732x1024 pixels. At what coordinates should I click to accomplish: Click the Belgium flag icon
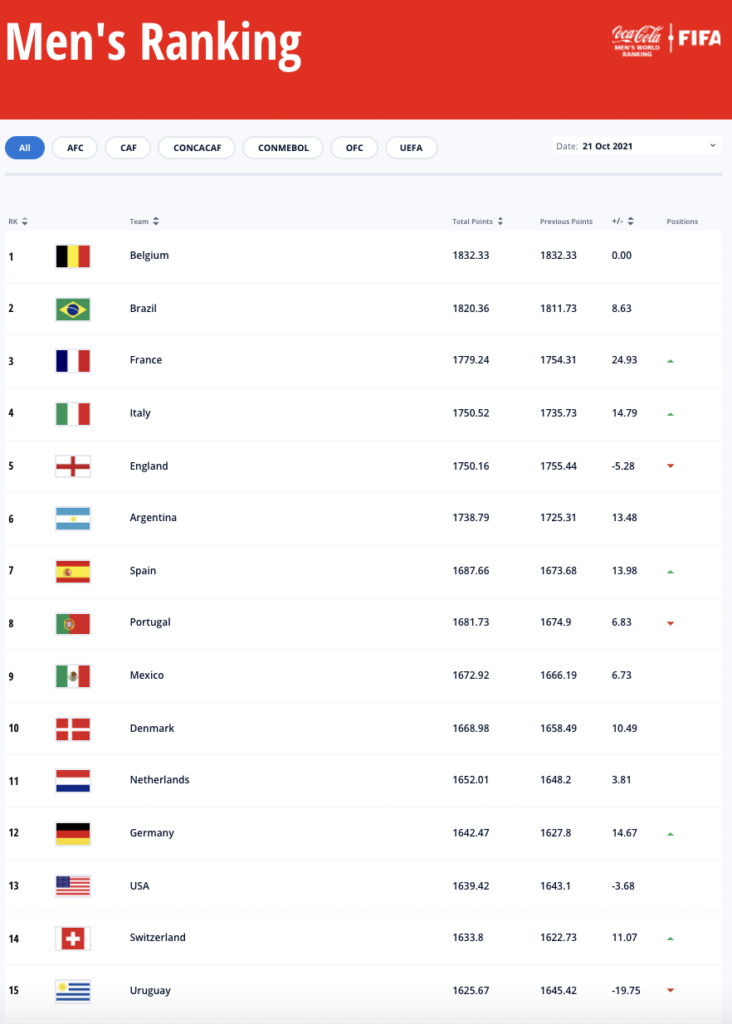click(72, 256)
